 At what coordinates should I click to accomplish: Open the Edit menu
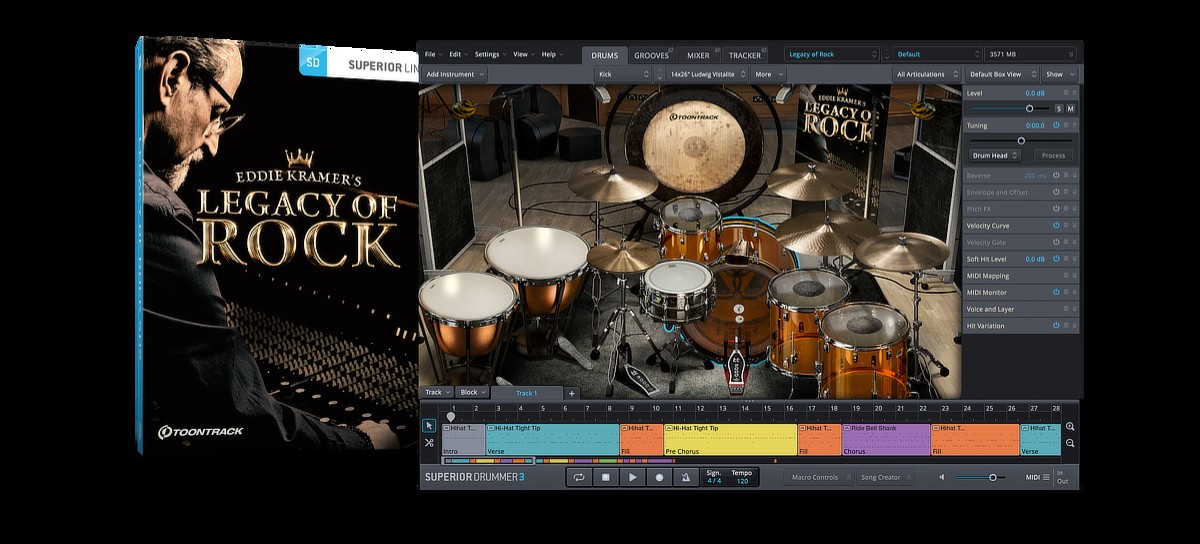tap(459, 54)
